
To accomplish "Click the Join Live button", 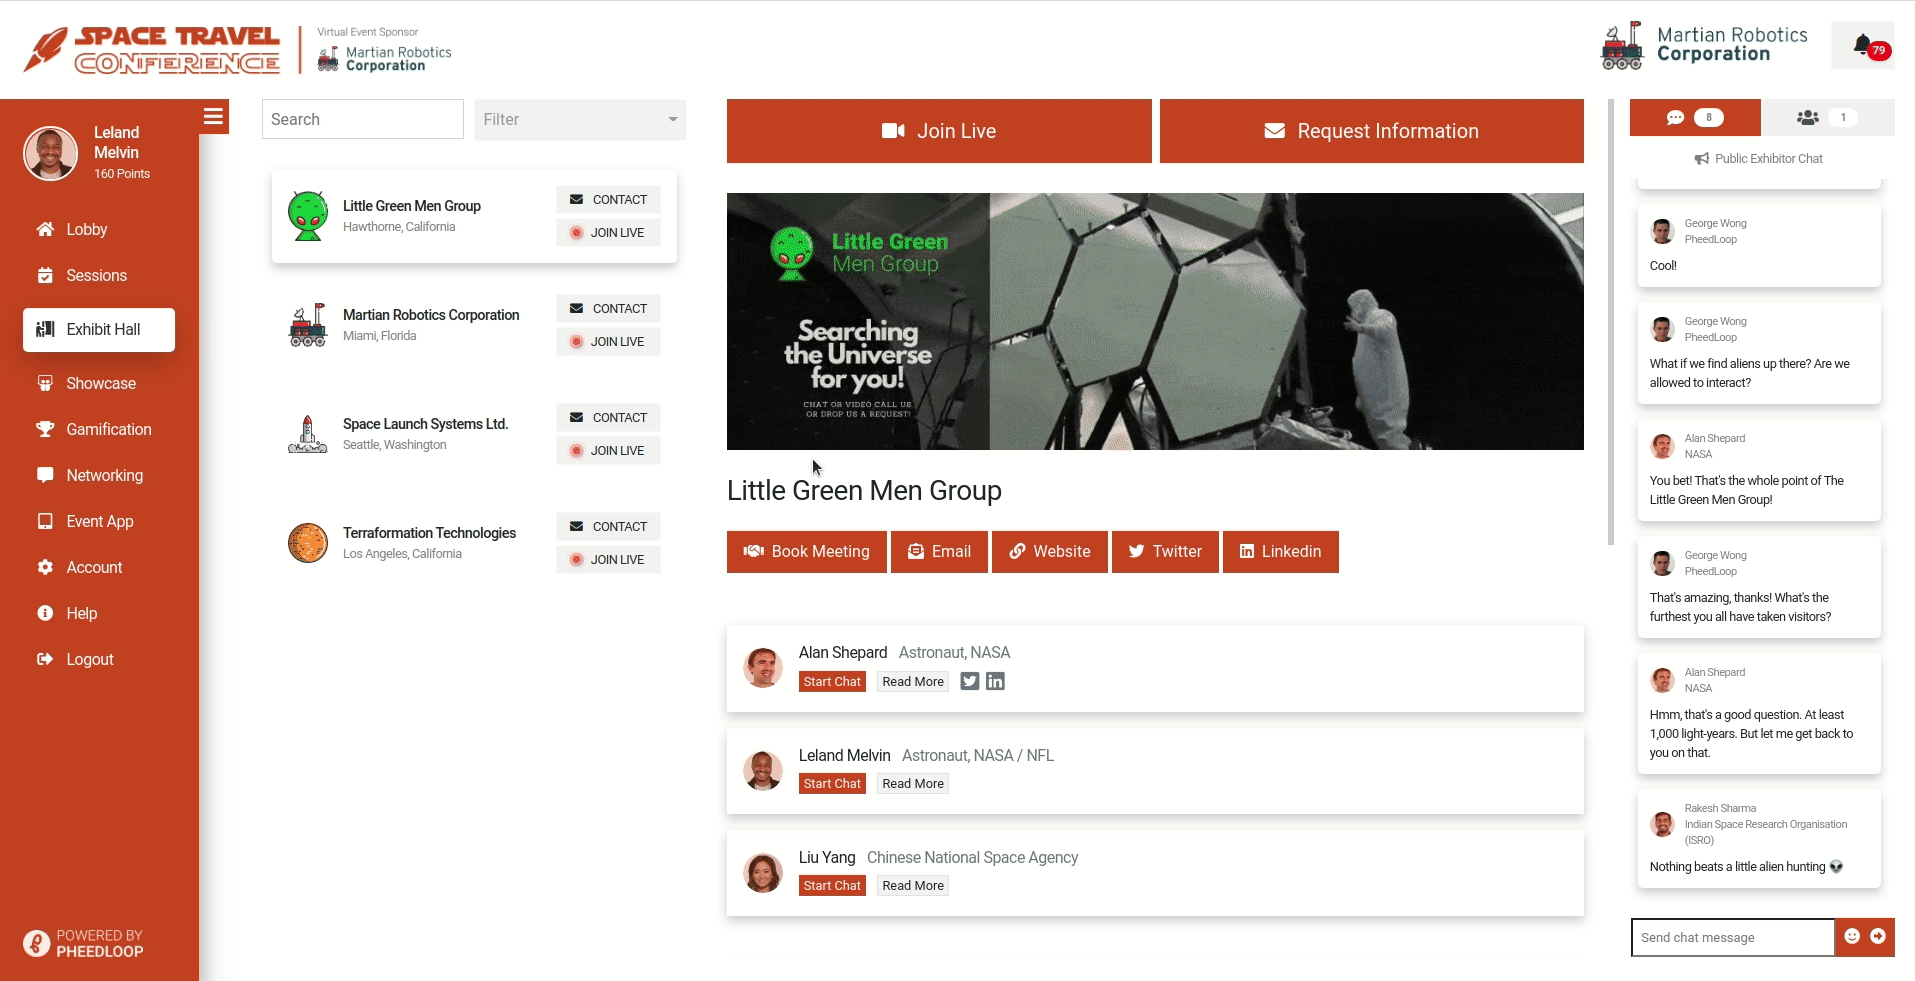I will tap(938, 131).
